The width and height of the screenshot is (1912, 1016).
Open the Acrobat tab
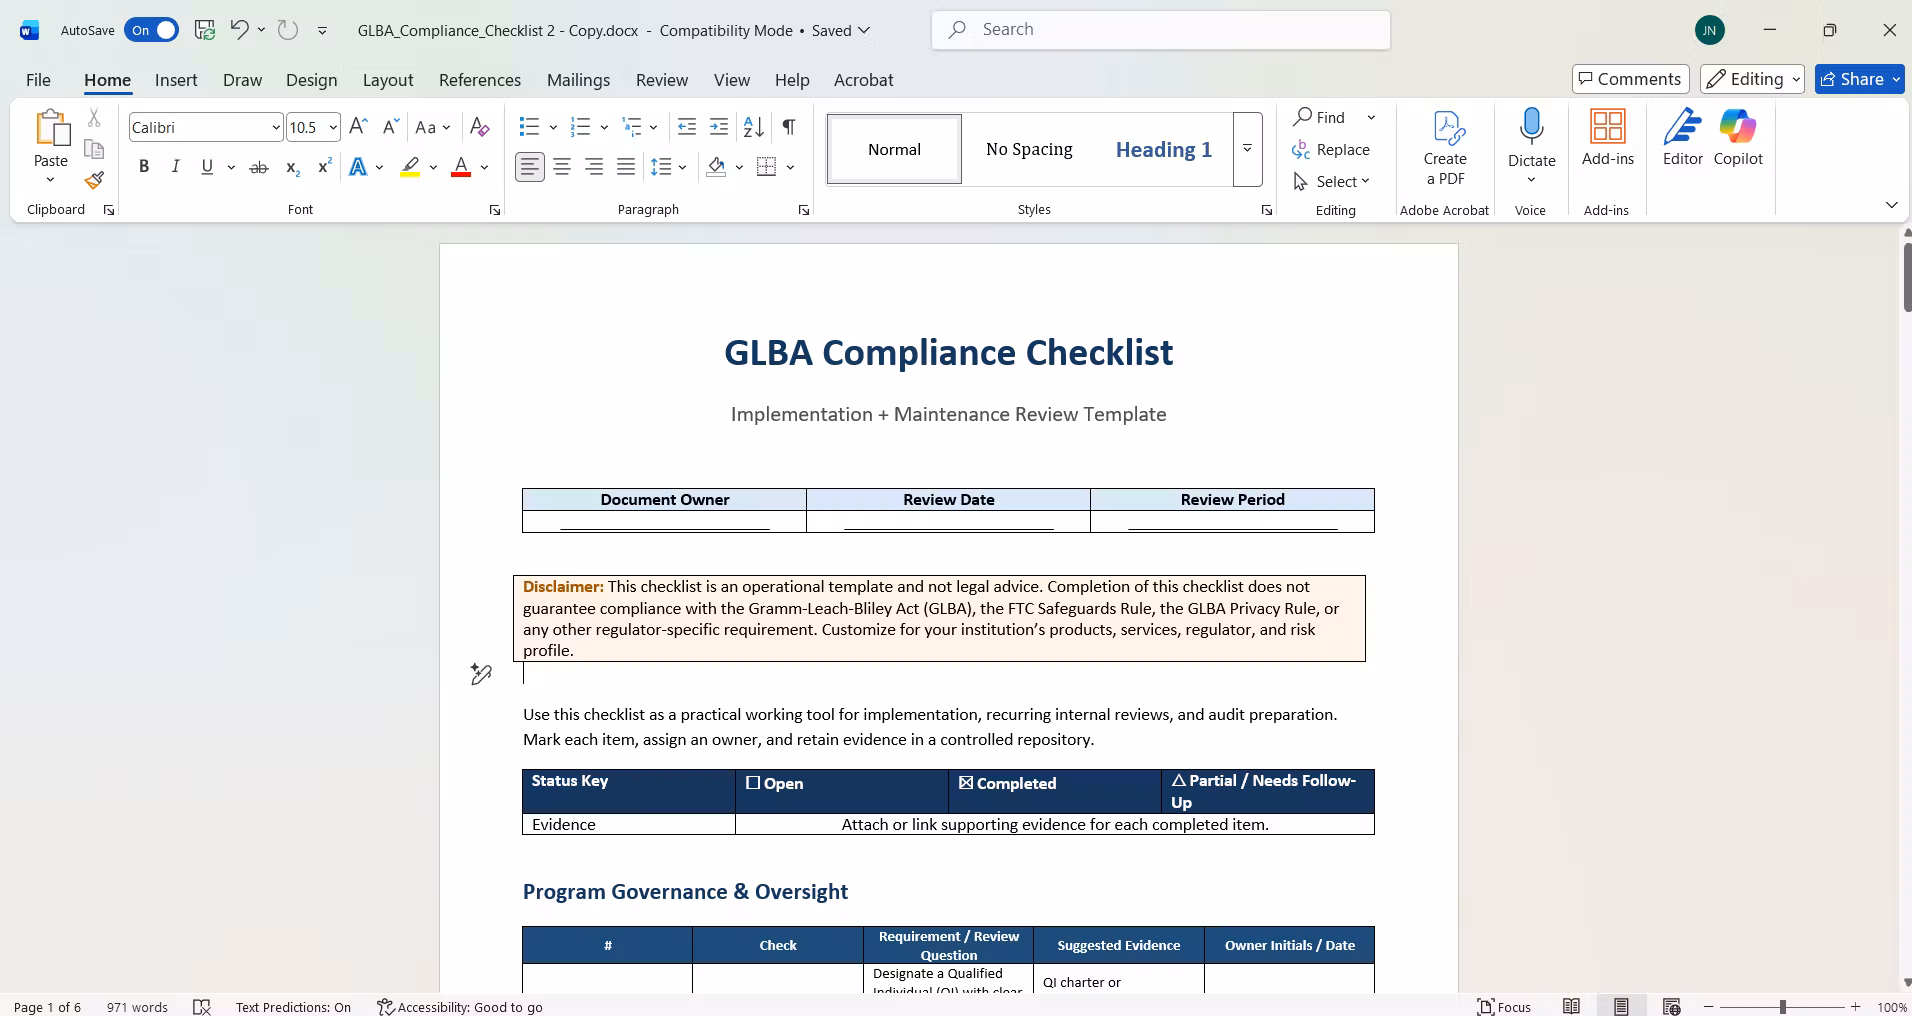[864, 80]
